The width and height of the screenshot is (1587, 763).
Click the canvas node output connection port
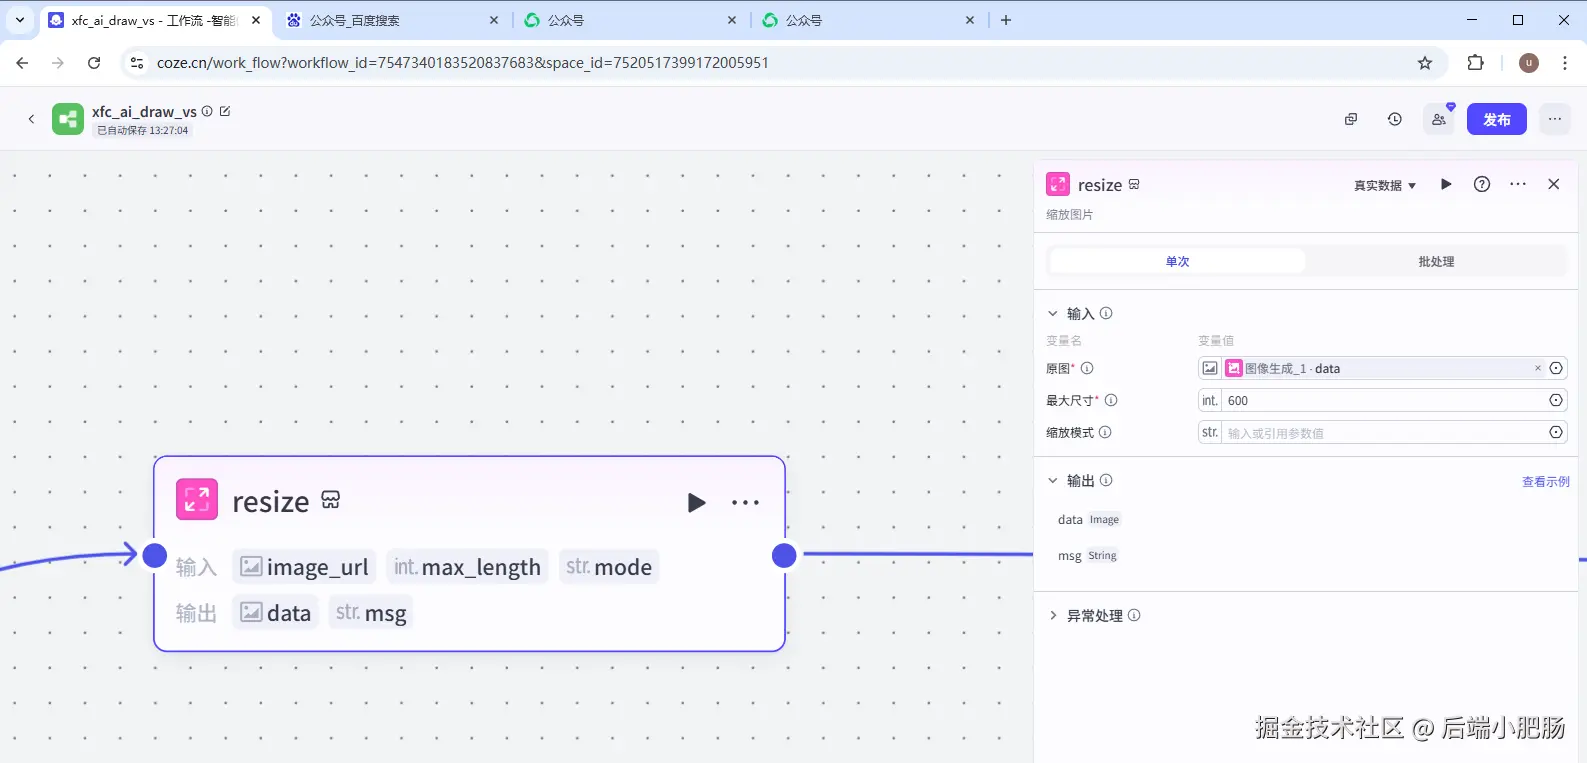tap(784, 555)
